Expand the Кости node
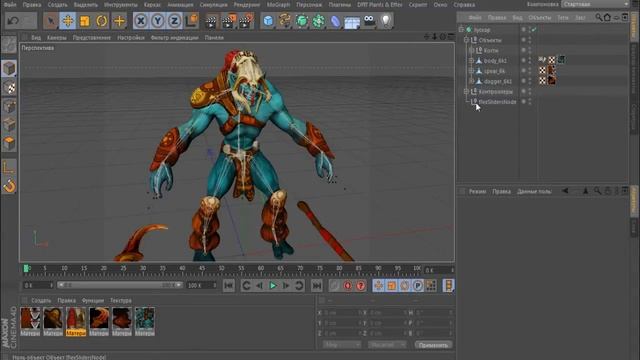The height and width of the screenshot is (360, 640). coord(471,50)
